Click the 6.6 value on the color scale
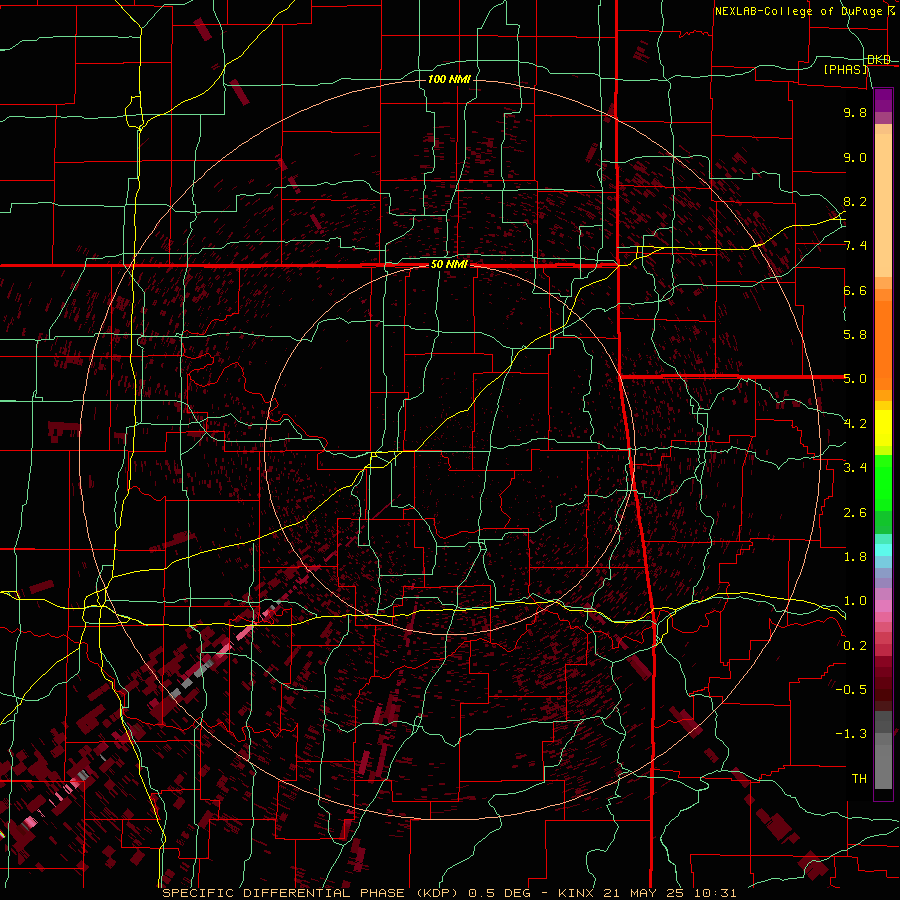The image size is (900, 900). [855, 290]
